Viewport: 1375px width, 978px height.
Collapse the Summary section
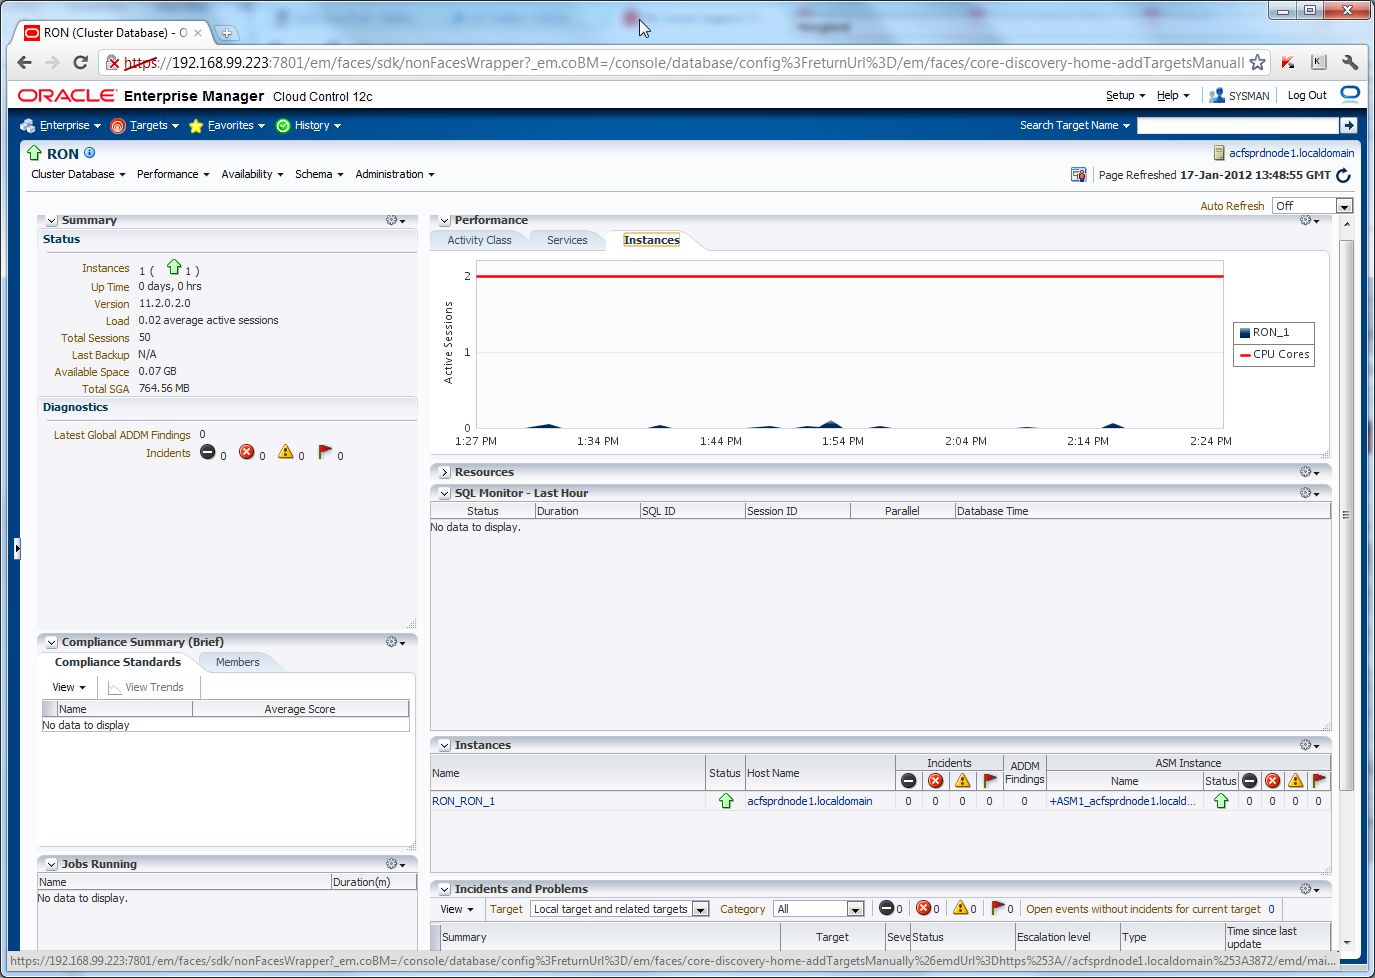pyautogui.click(x=51, y=221)
